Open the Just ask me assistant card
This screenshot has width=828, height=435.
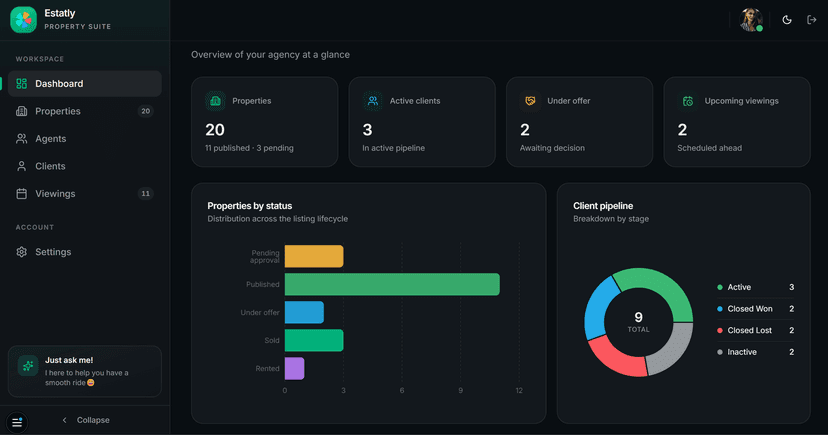(84, 371)
